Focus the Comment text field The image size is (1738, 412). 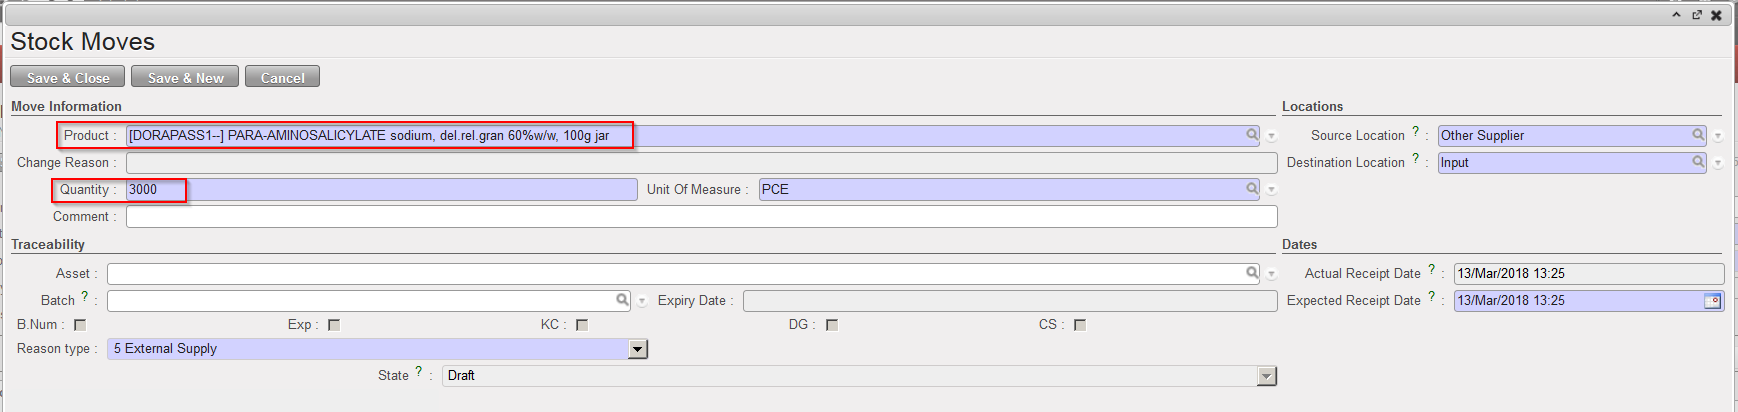pyautogui.click(x=700, y=216)
